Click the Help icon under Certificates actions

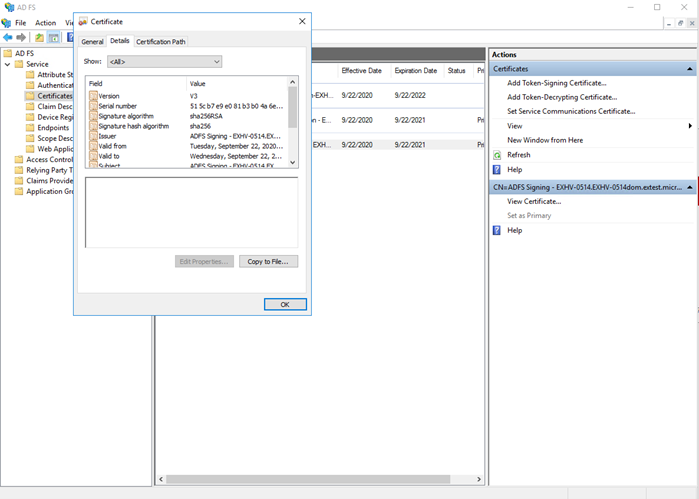coord(497,170)
